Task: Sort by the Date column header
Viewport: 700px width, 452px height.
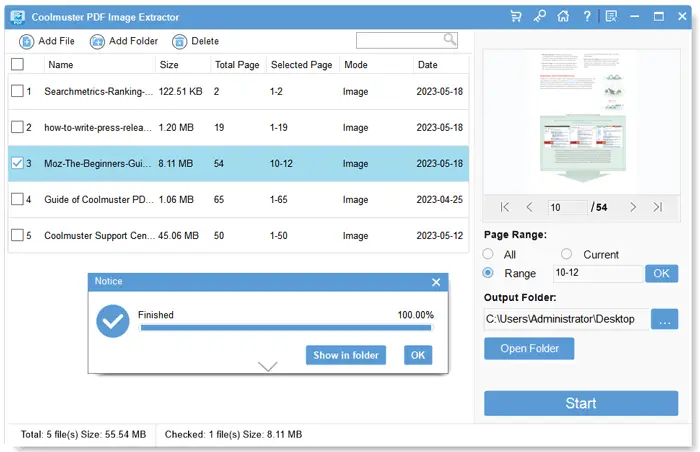Action: [428, 65]
